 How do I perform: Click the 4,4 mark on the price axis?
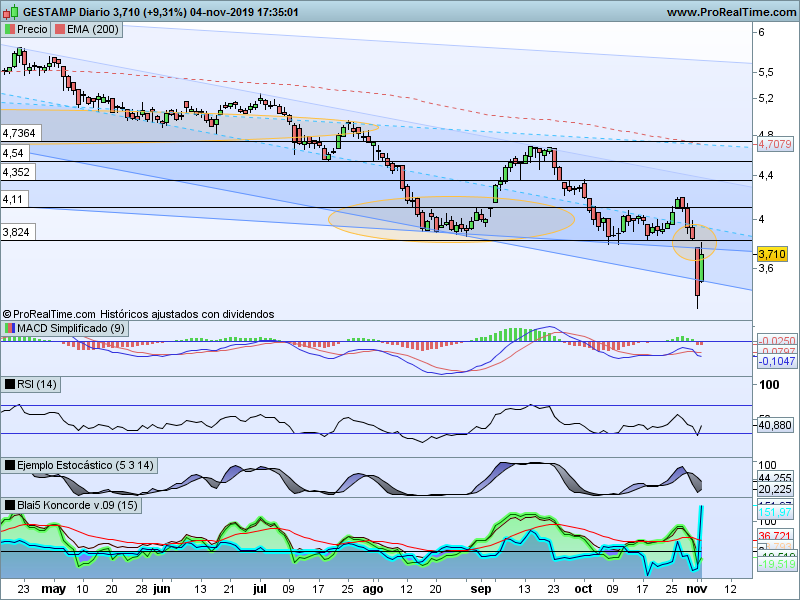click(x=766, y=176)
